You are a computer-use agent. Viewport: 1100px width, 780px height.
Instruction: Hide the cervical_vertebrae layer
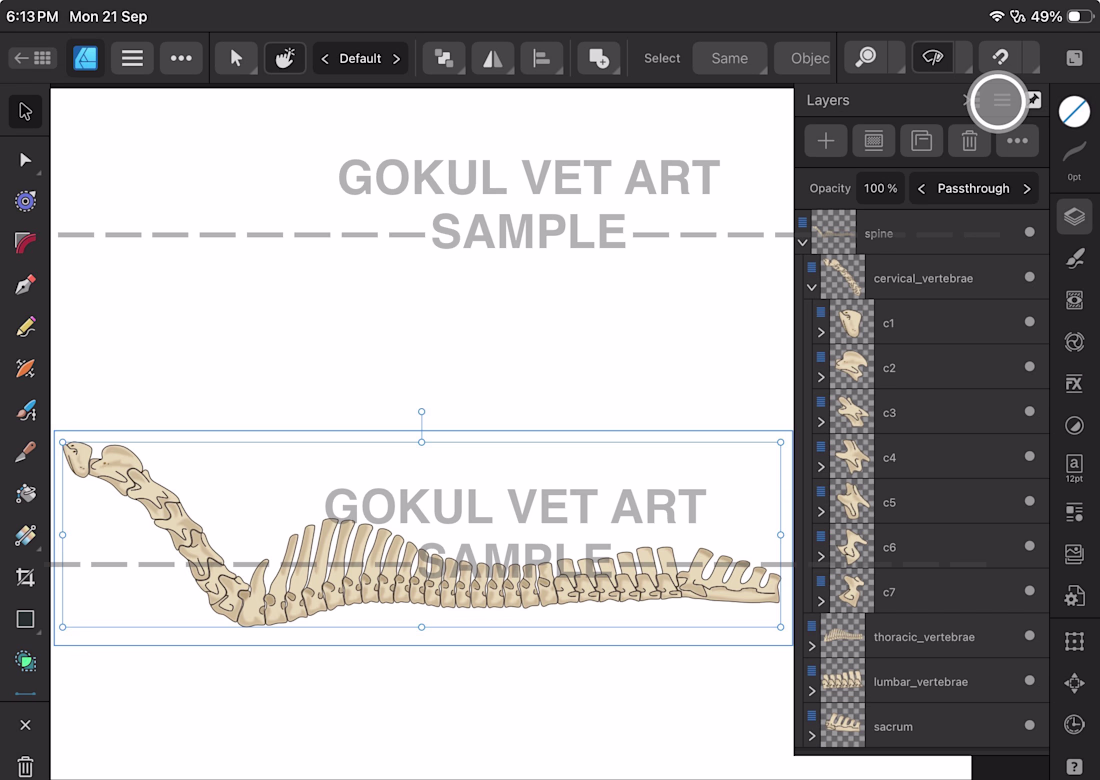point(1029,277)
